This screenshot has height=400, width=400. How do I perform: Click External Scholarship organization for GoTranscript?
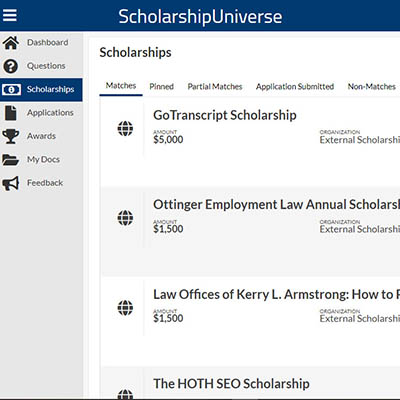[360, 140]
